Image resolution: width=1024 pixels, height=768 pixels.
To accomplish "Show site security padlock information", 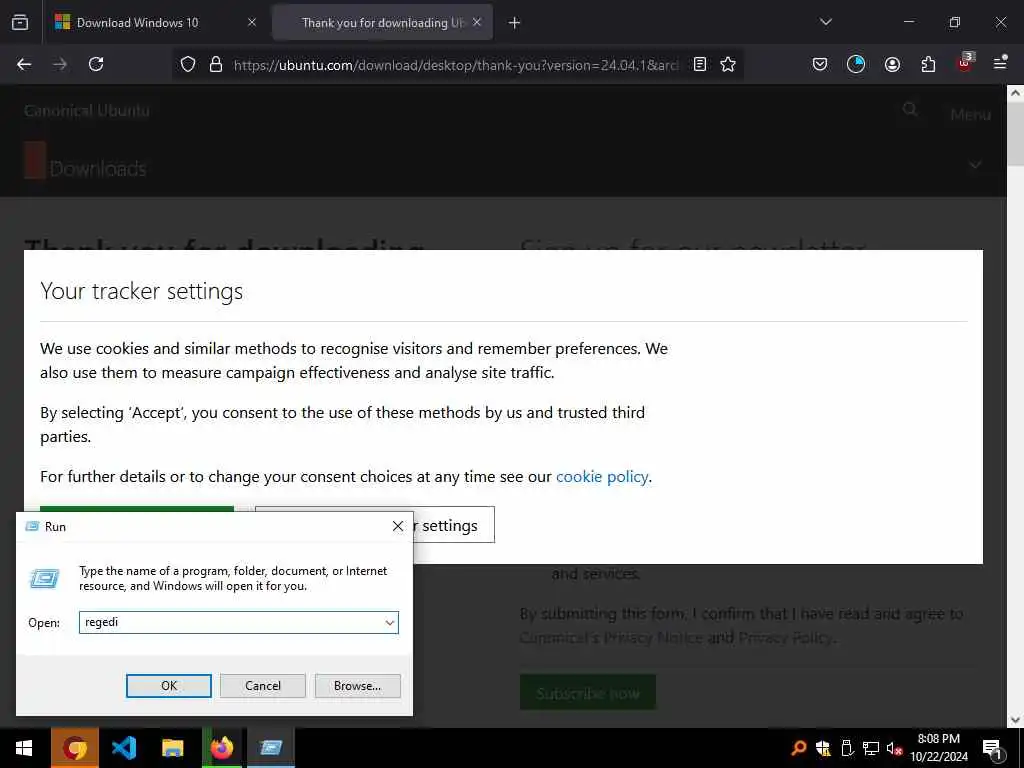I will (216, 64).
